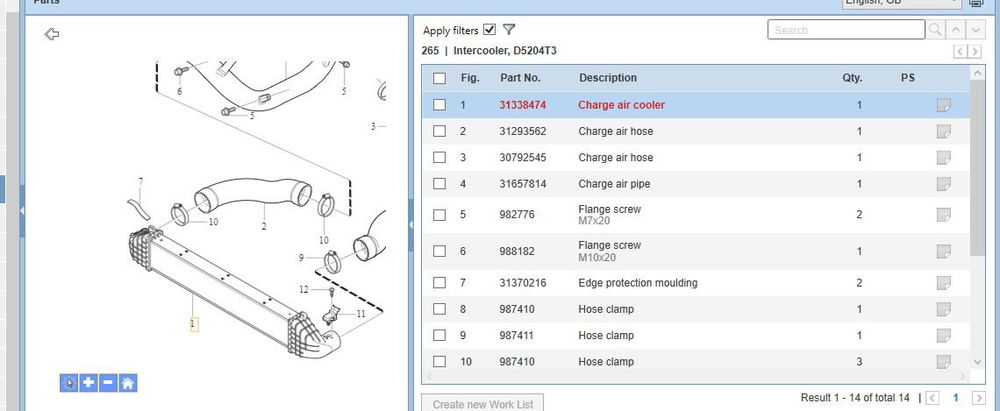Sort table by Part No. column
Viewport: 1000px width, 411px height.
coord(520,78)
